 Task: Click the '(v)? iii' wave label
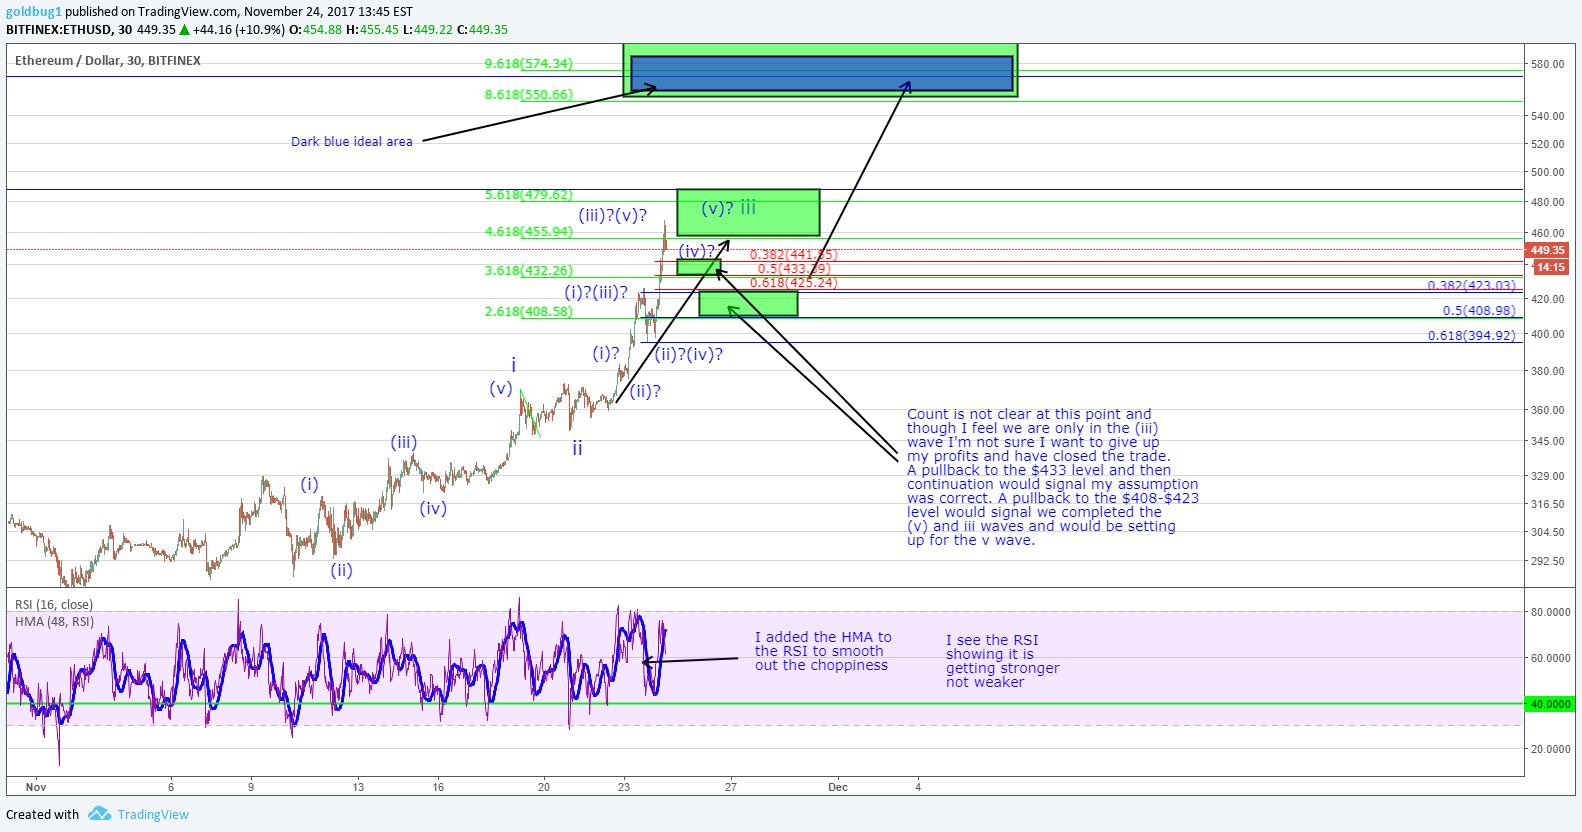click(729, 208)
